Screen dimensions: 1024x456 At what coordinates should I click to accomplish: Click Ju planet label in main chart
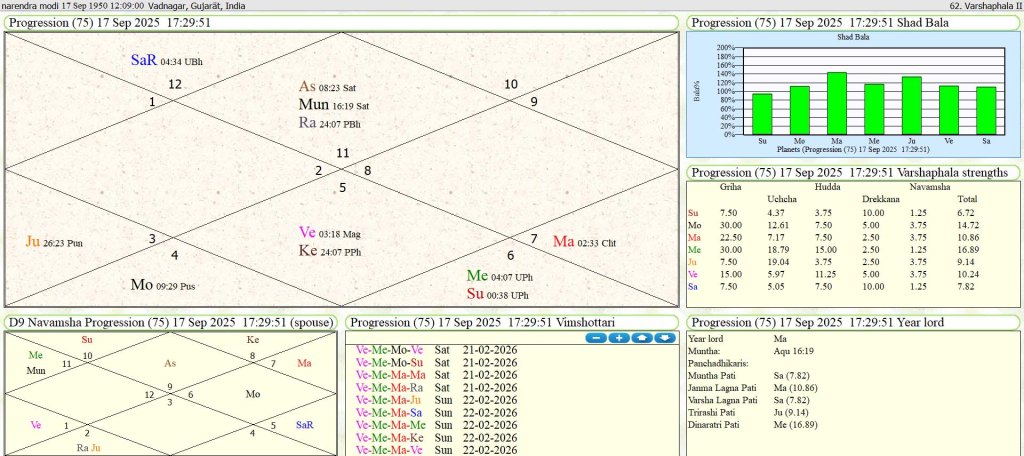pos(33,241)
